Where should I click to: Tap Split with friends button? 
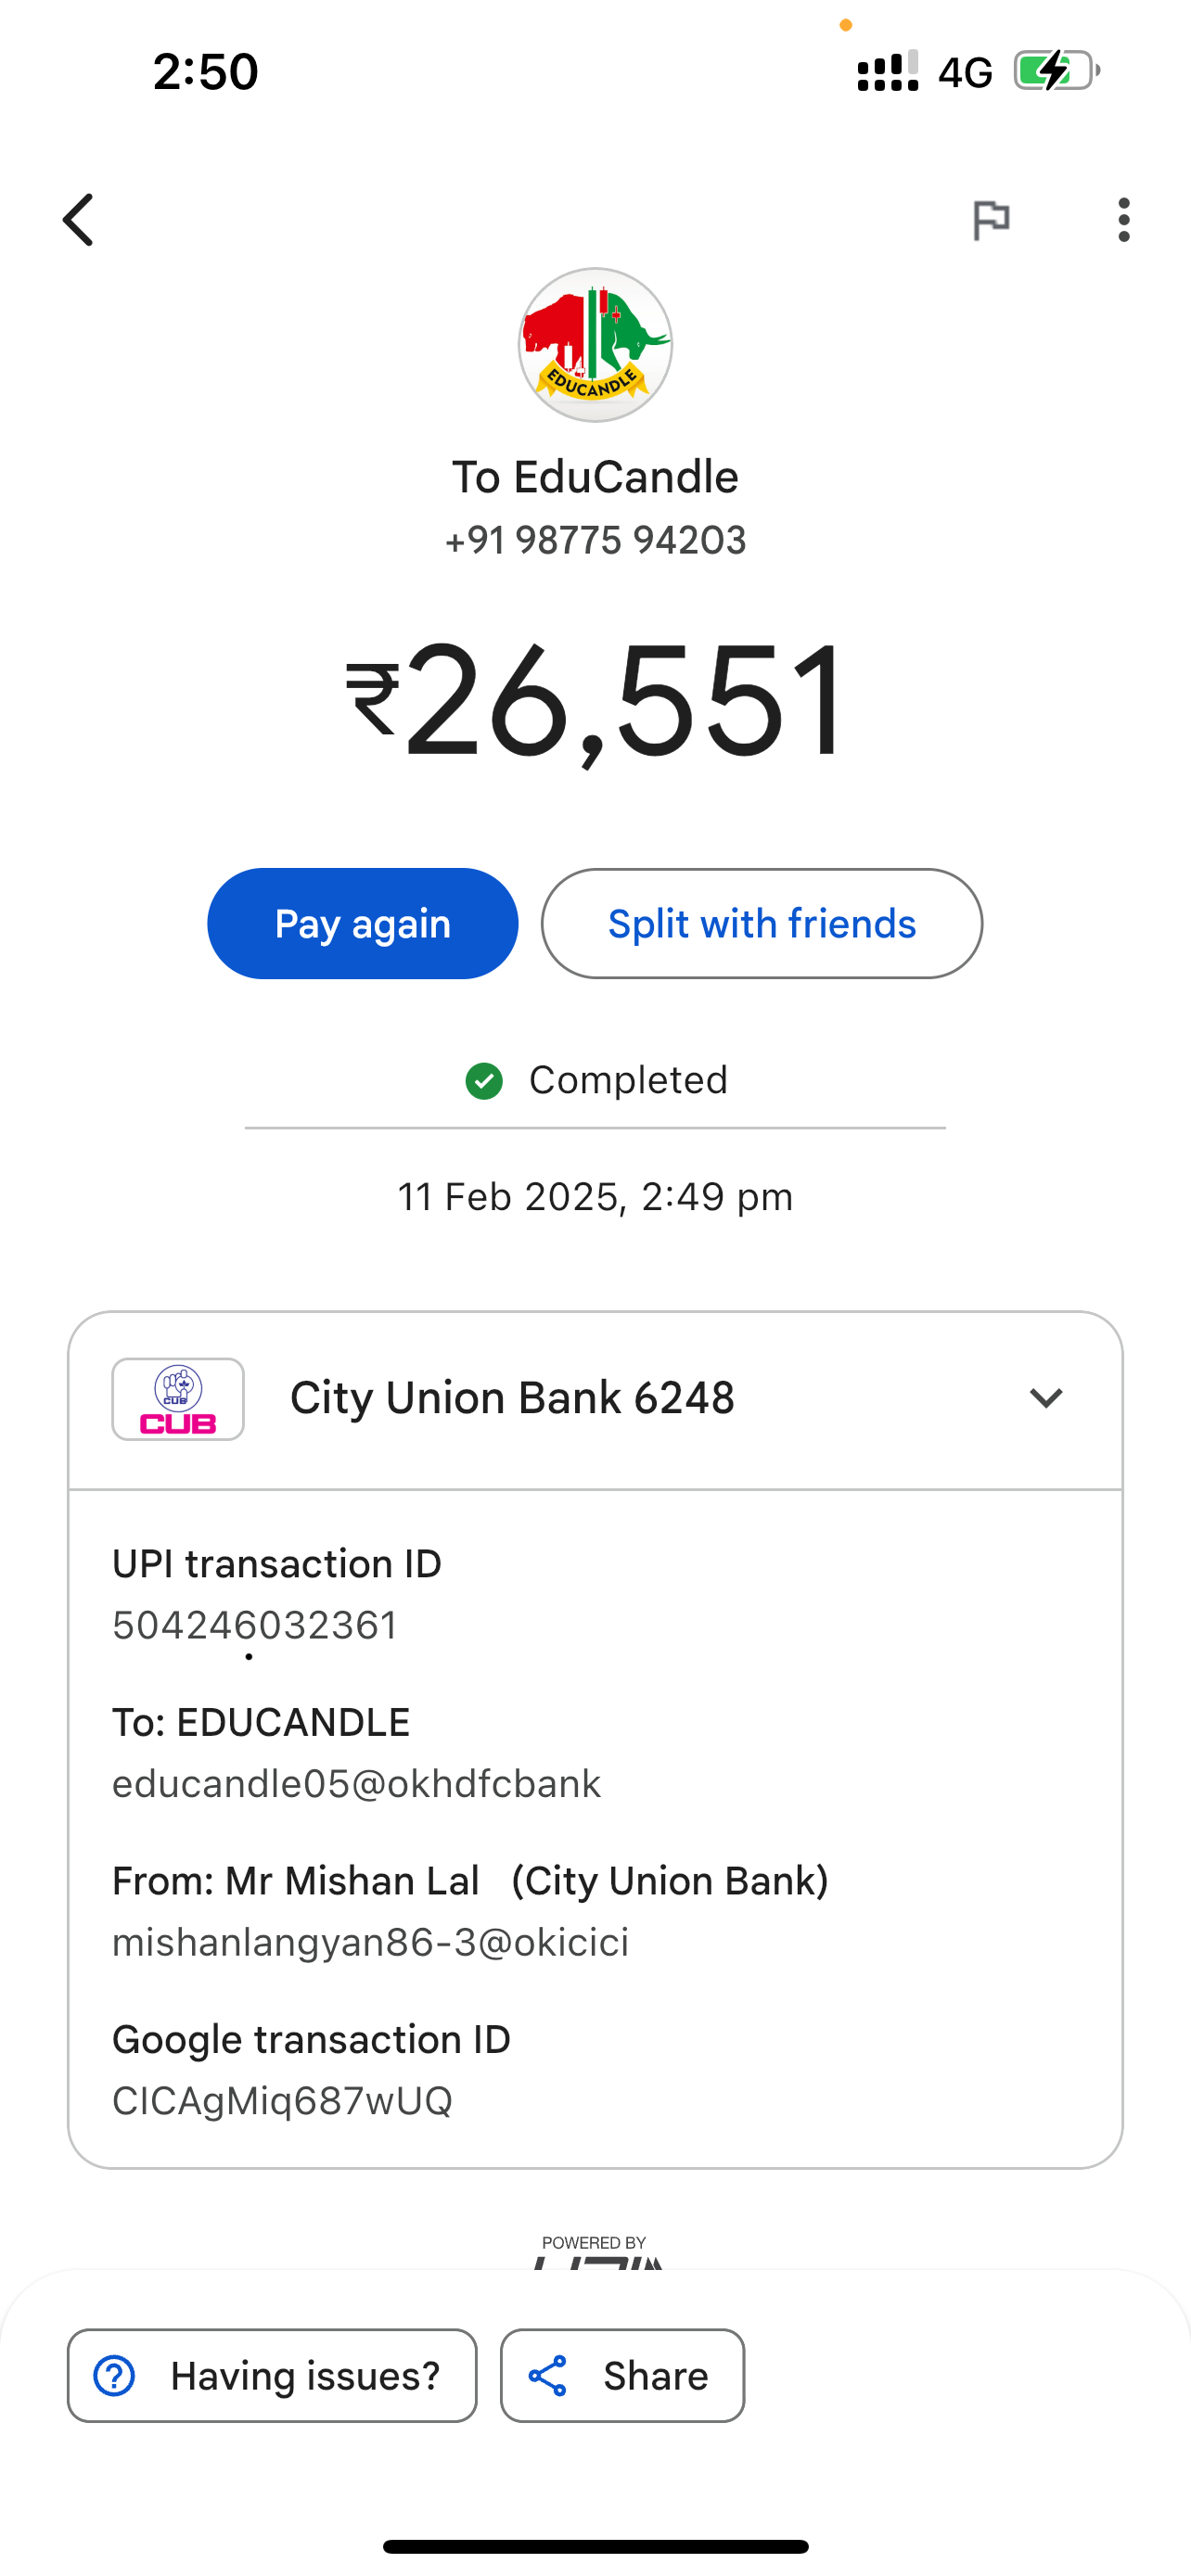pos(761,923)
